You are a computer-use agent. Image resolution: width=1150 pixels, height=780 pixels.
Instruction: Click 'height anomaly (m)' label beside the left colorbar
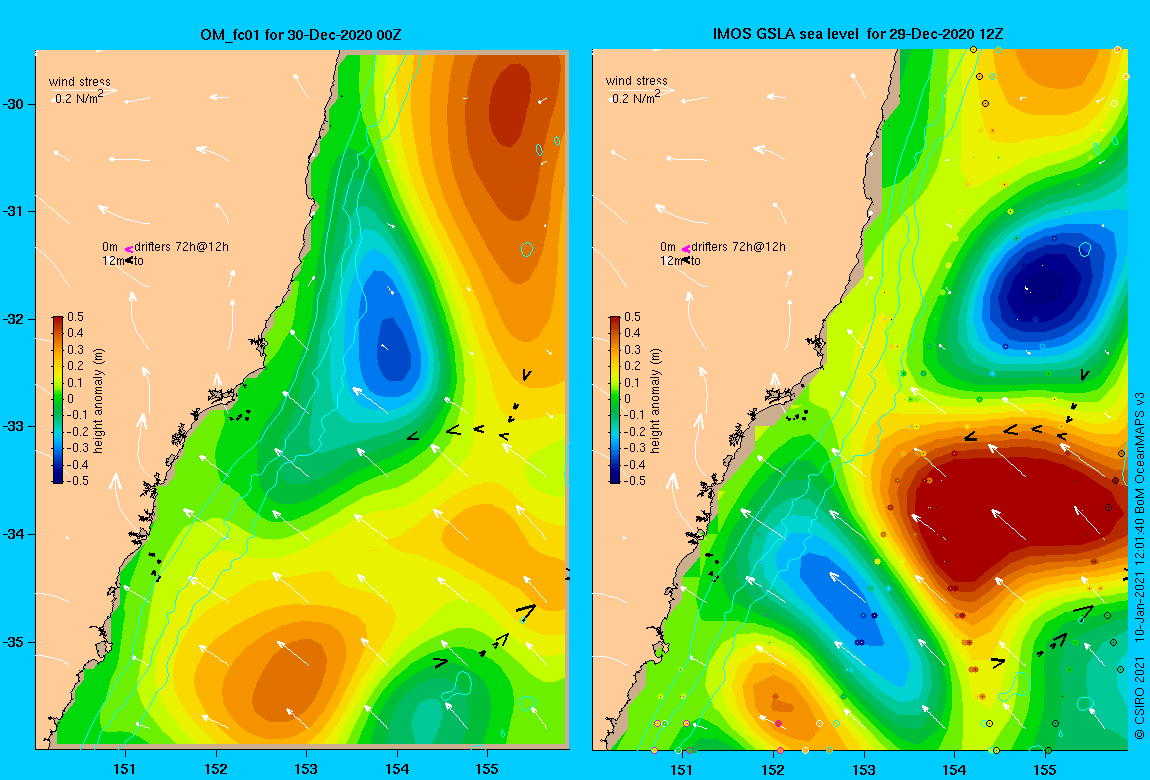coord(99,400)
